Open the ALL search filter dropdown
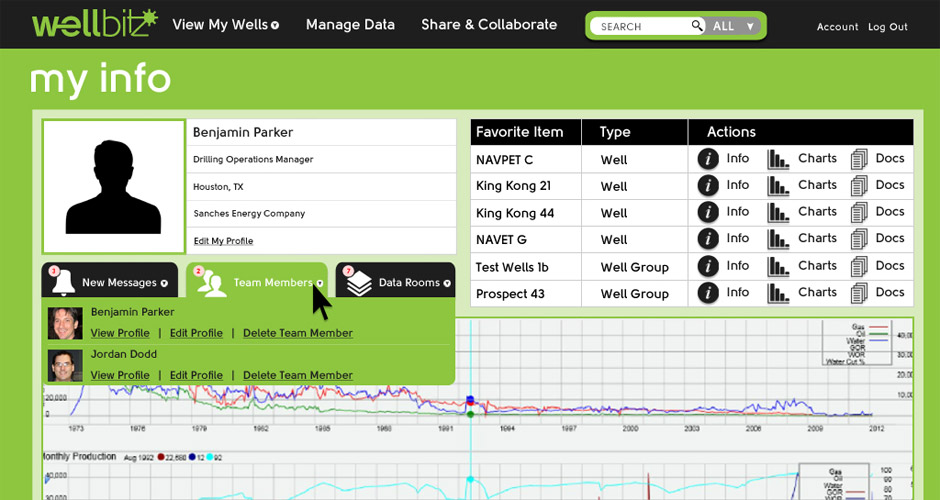The height and width of the screenshot is (500, 940). coord(734,26)
